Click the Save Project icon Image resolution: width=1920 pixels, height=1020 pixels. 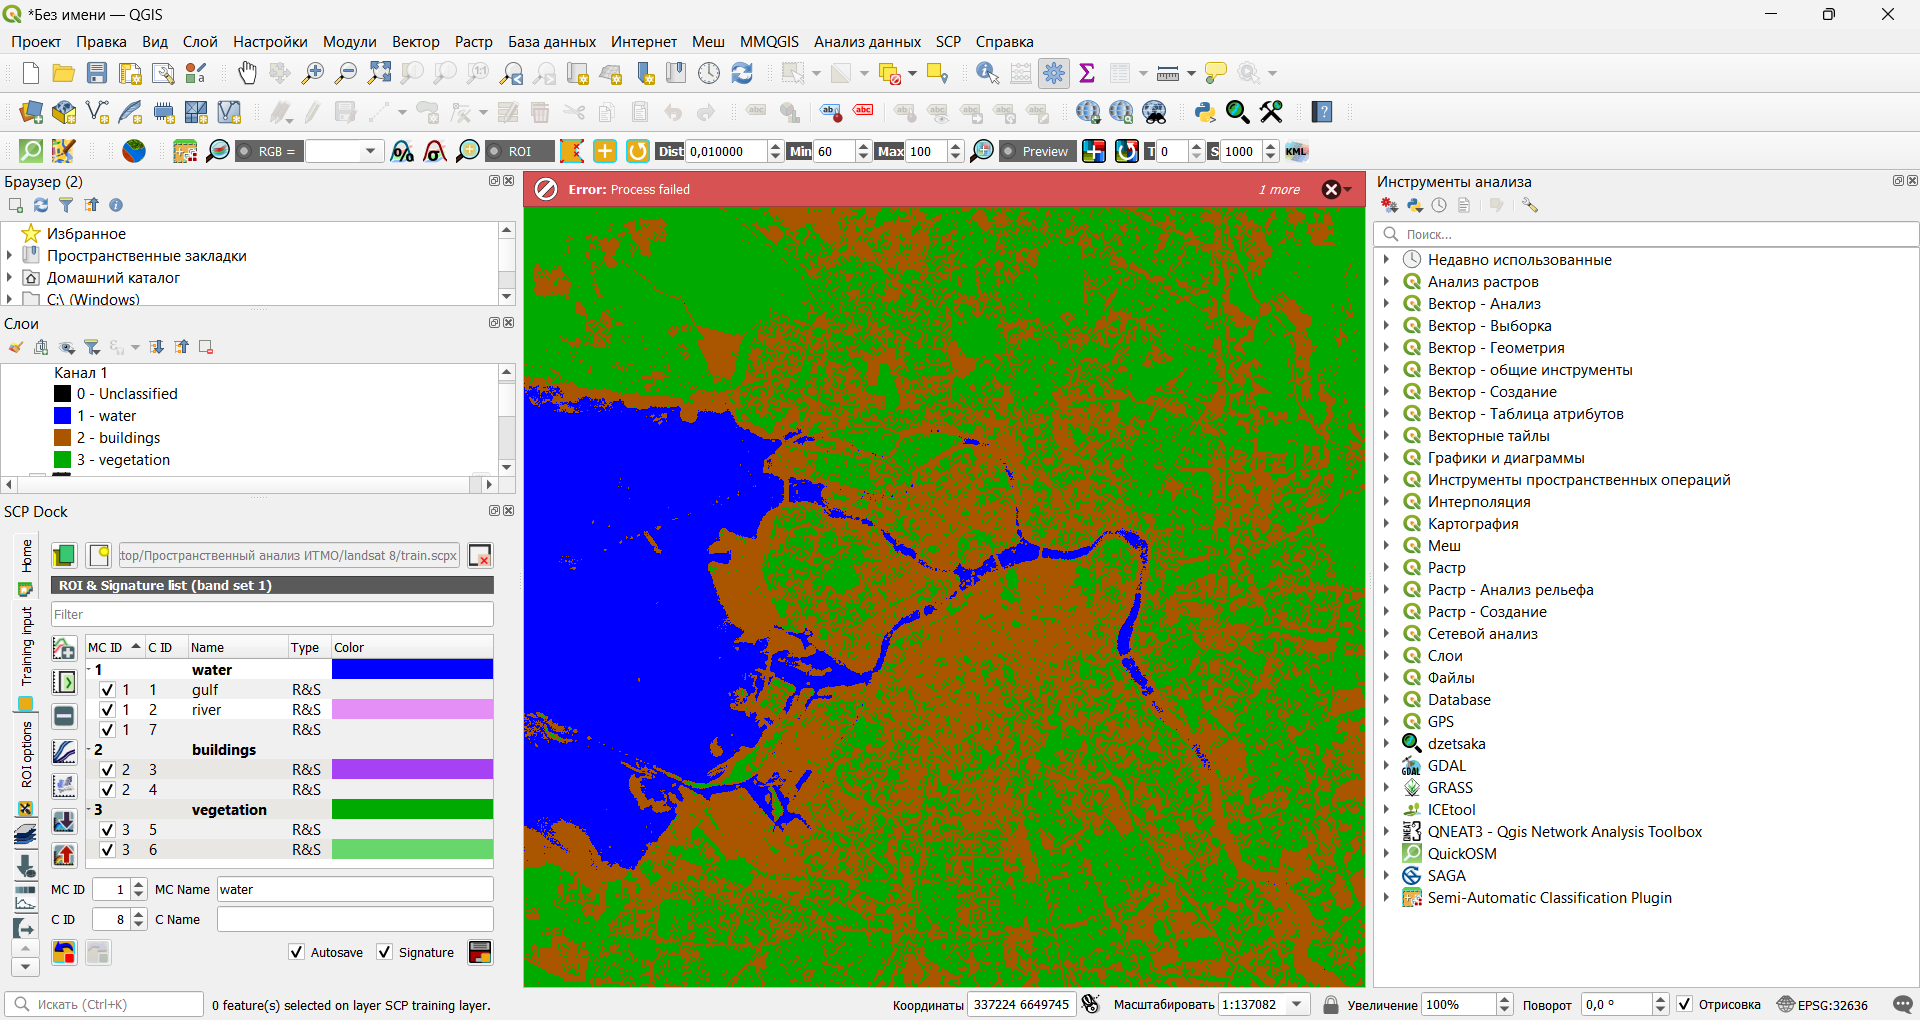pyautogui.click(x=97, y=73)
